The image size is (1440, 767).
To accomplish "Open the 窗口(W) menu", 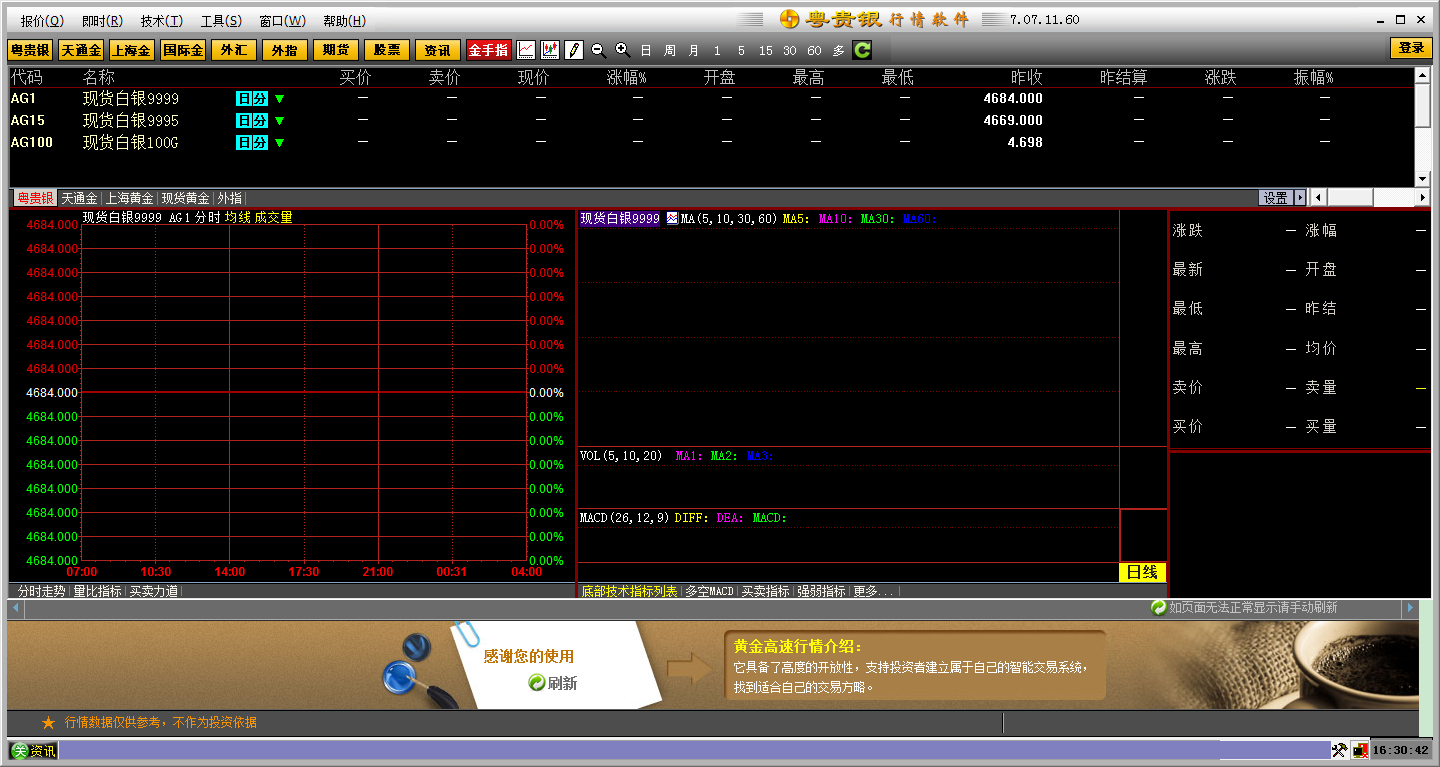I will coord(282,20).
